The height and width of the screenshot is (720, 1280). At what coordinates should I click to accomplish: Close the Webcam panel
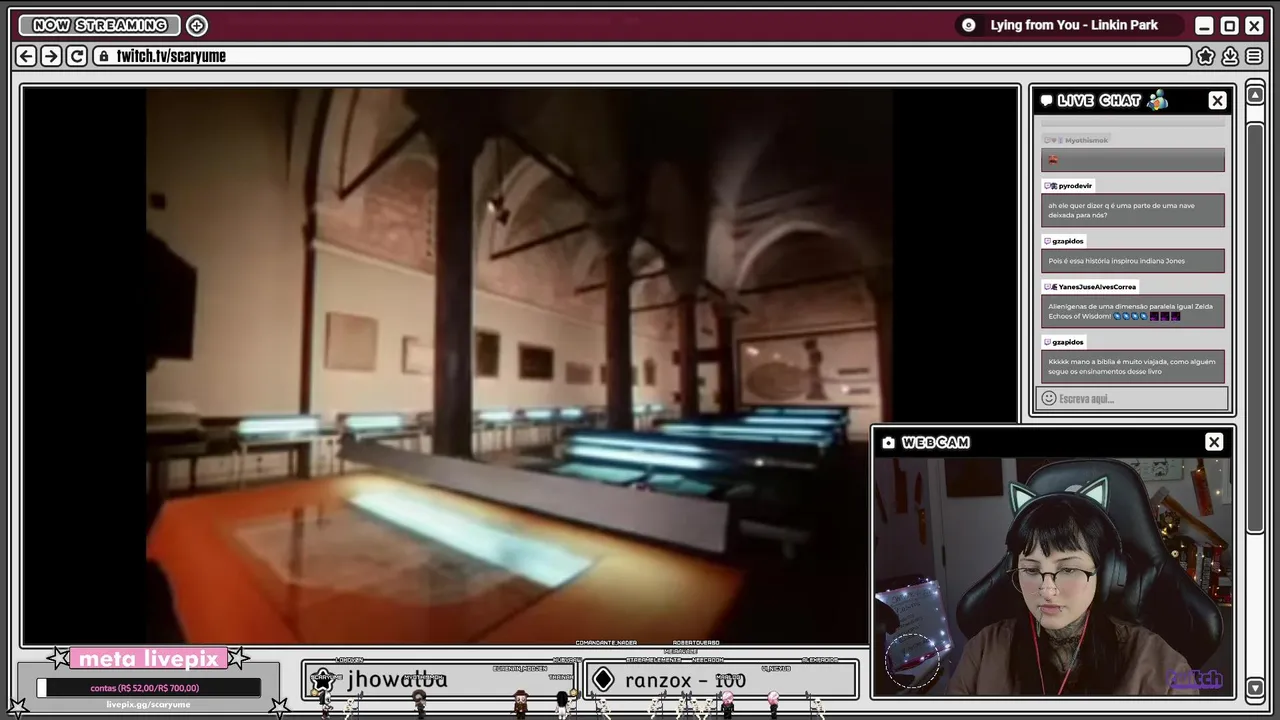[1214, 442]
